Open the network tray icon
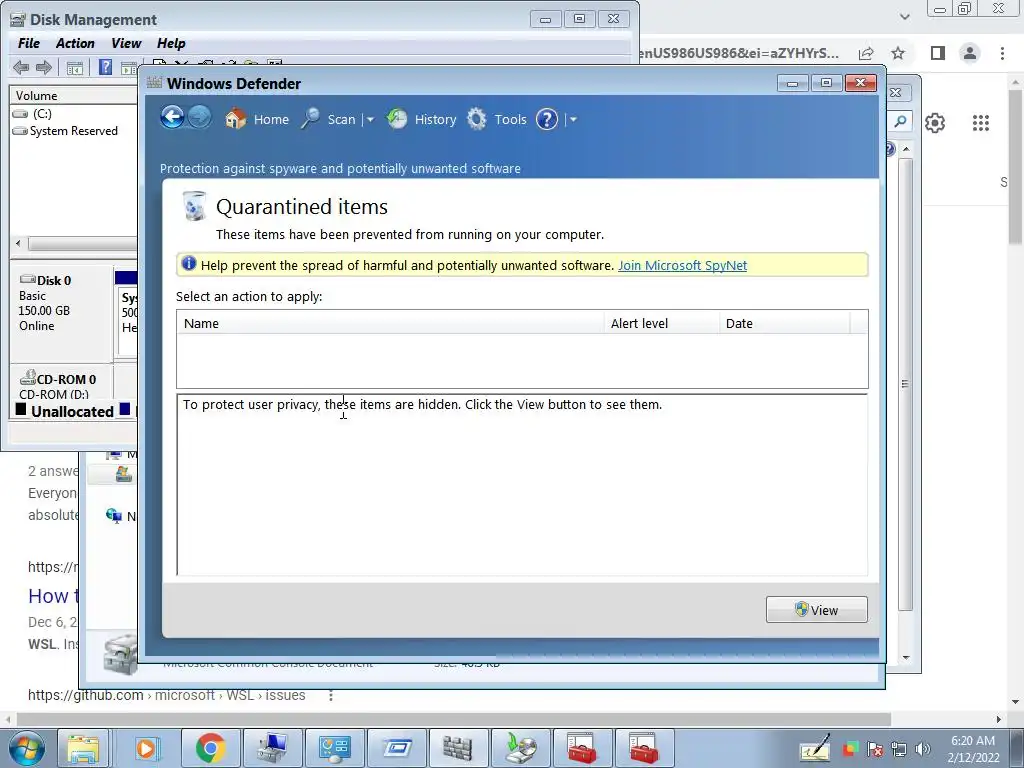This screenshot has height=768, width=1024. (898, 749)
